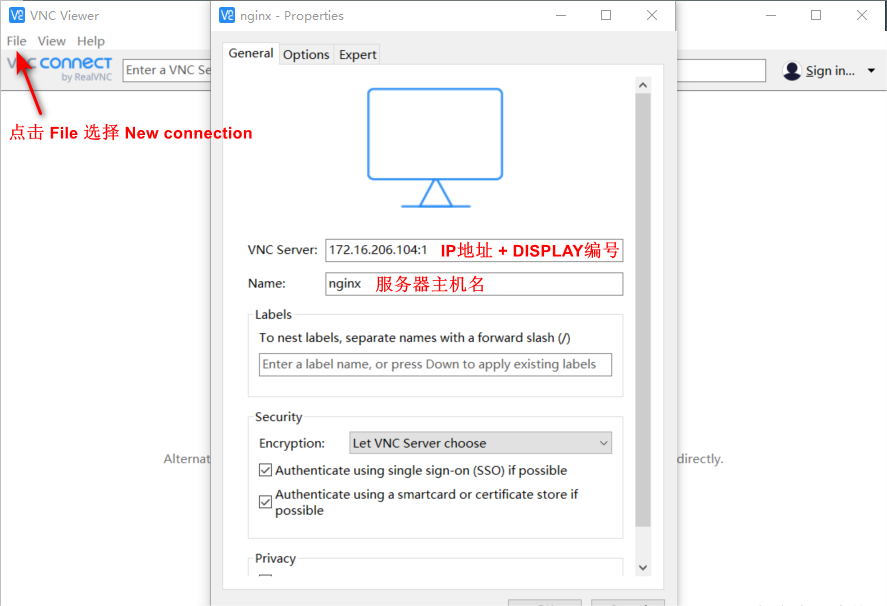Maximize the nginx Properties dialog
Image resolution: width=887 pixels, height=606 pixels.
[x=606, y=15]
